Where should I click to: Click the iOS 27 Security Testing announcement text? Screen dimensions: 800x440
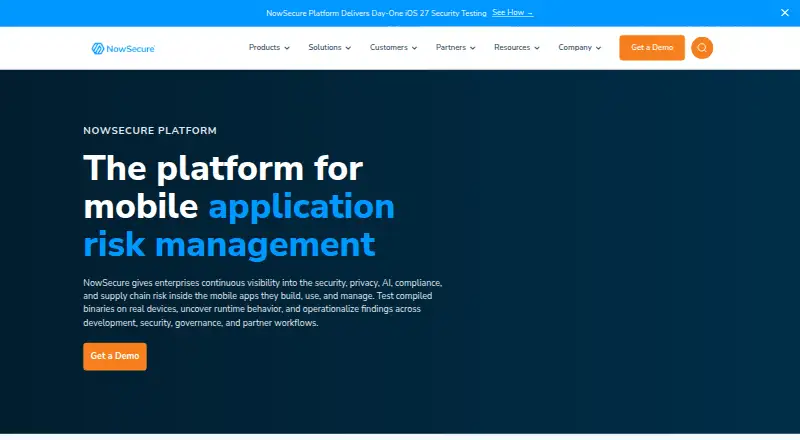(376, 13)
